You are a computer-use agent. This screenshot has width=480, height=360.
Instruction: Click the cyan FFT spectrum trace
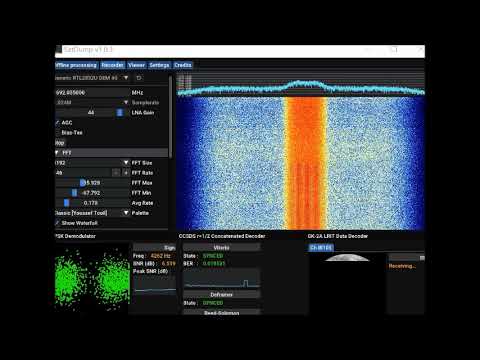click(300, 87)
